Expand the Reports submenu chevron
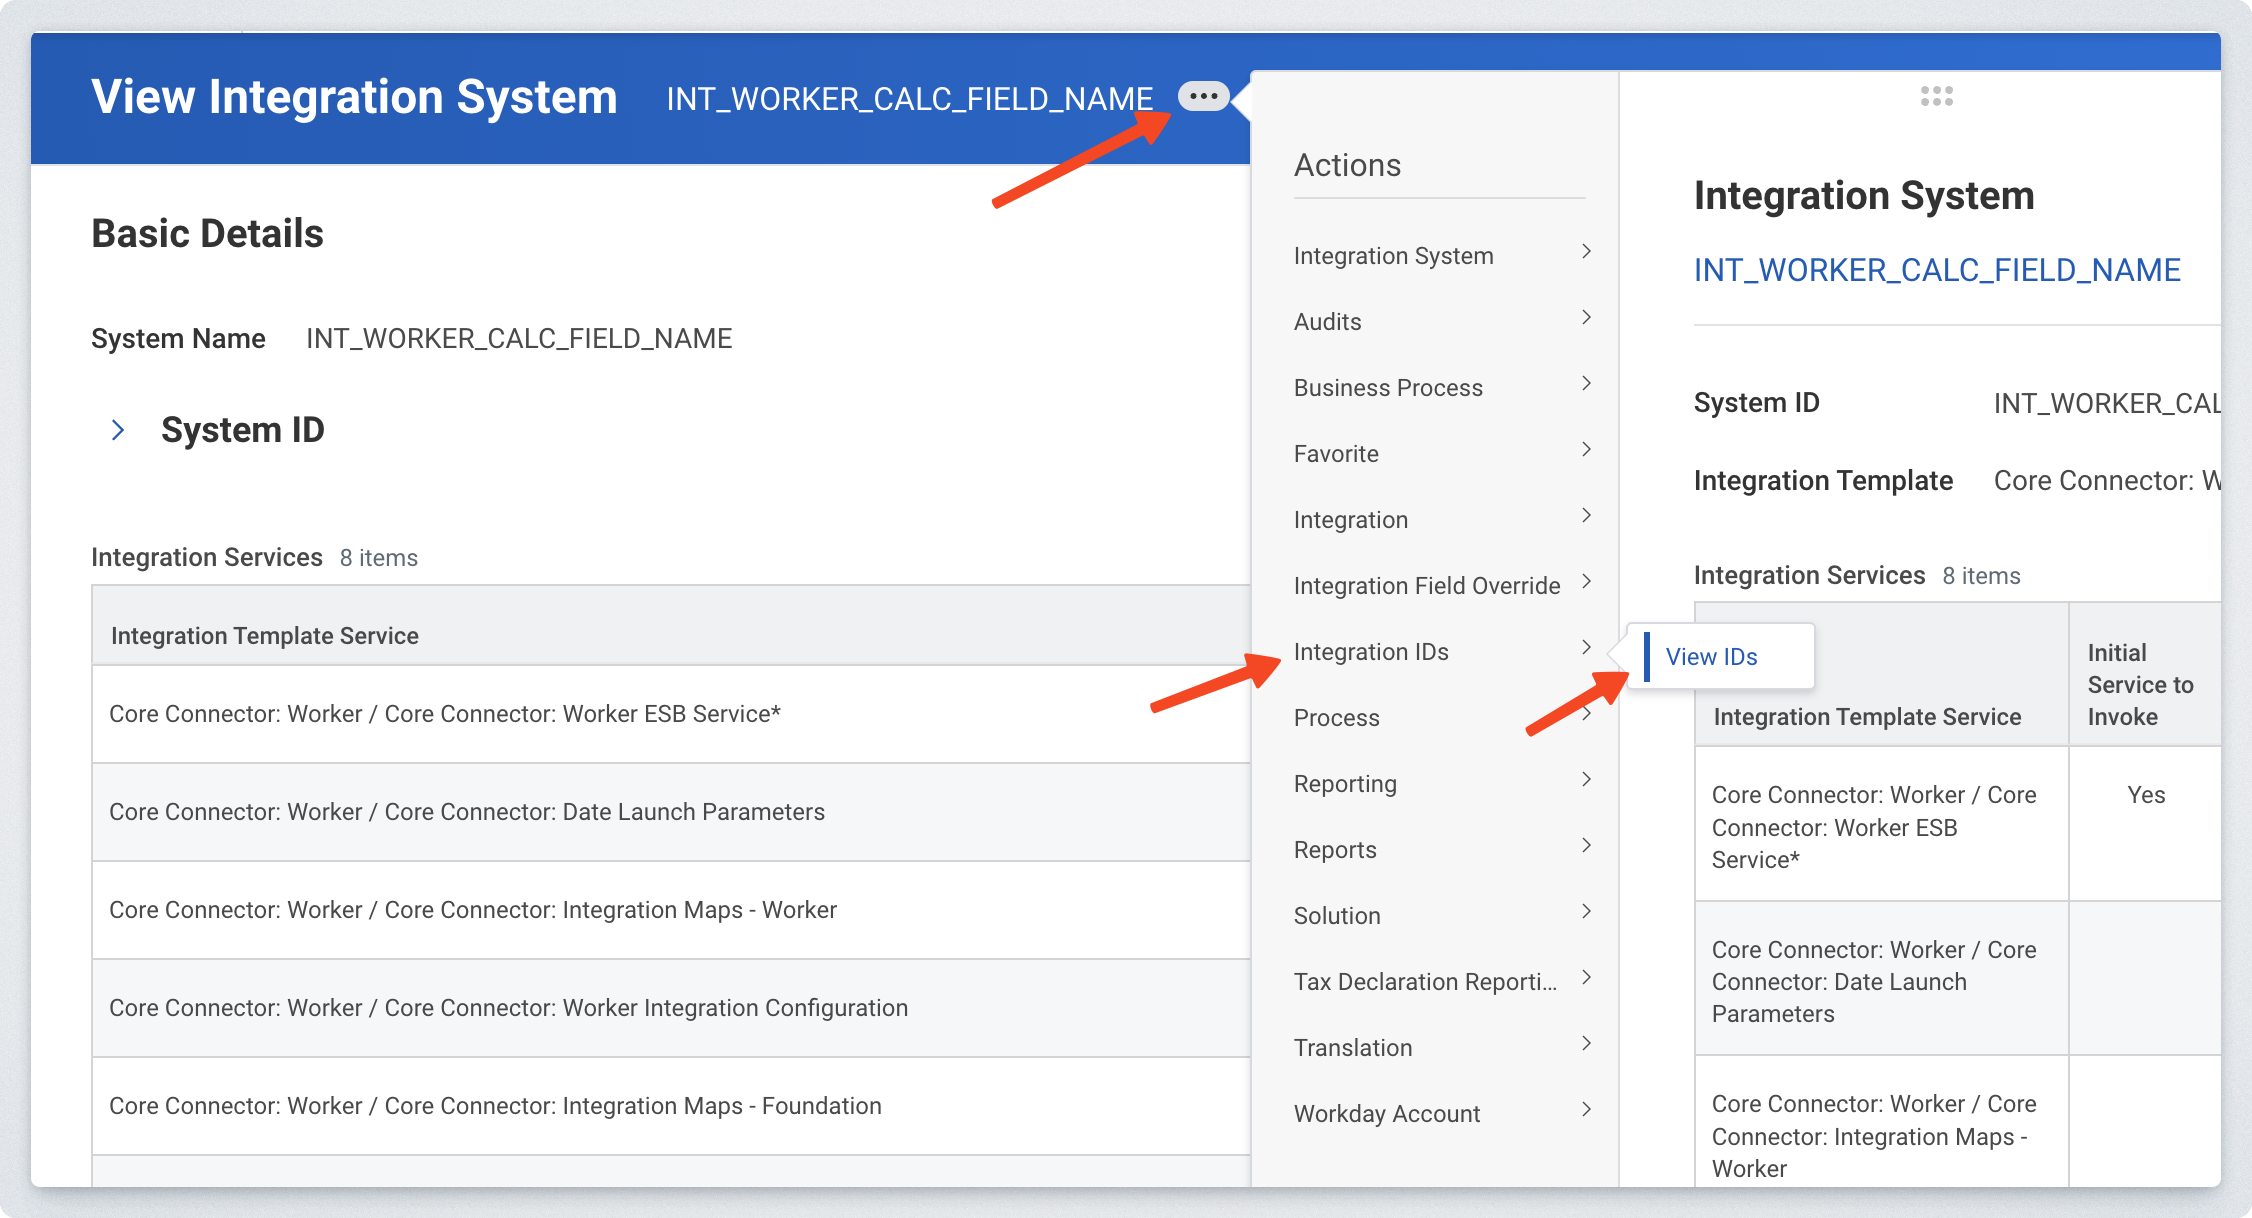This screenshot has height=1218, width=2252. click(x=1586, y=846)
